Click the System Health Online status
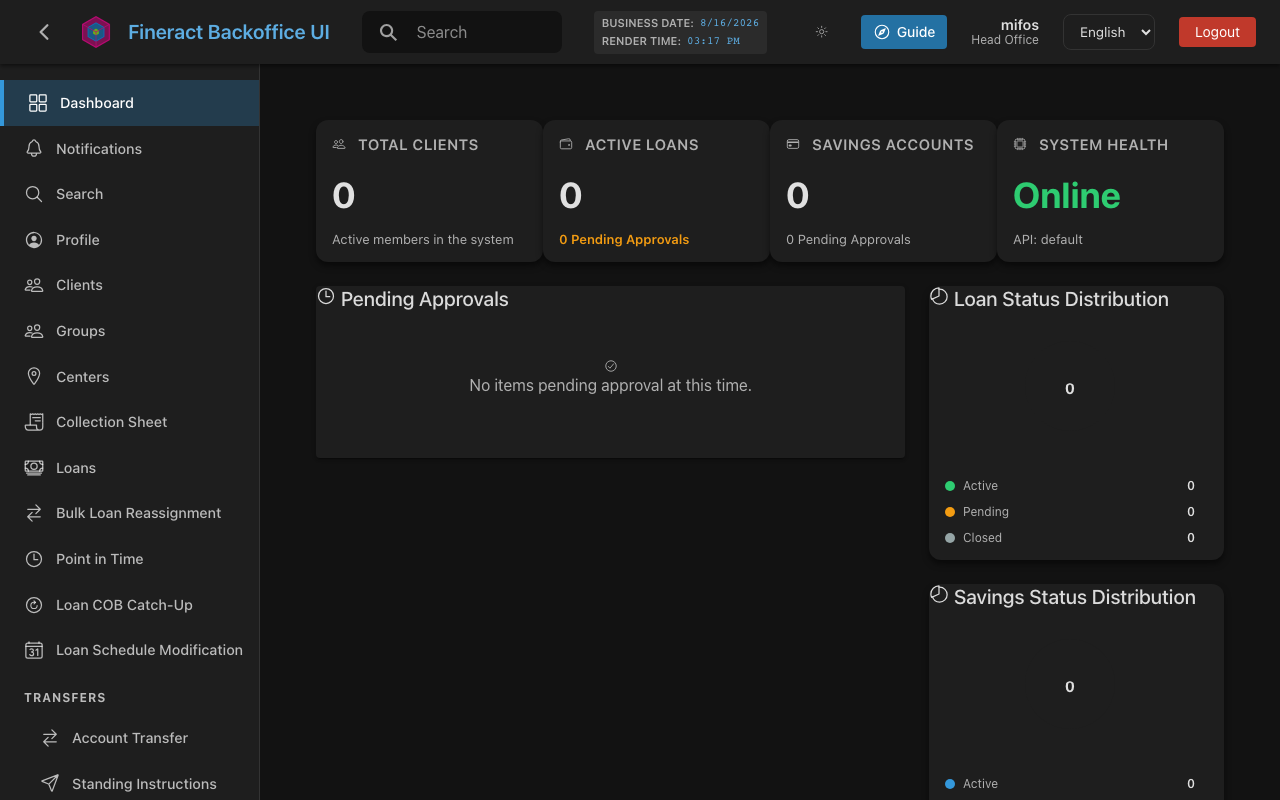 tap(1067, 196)
